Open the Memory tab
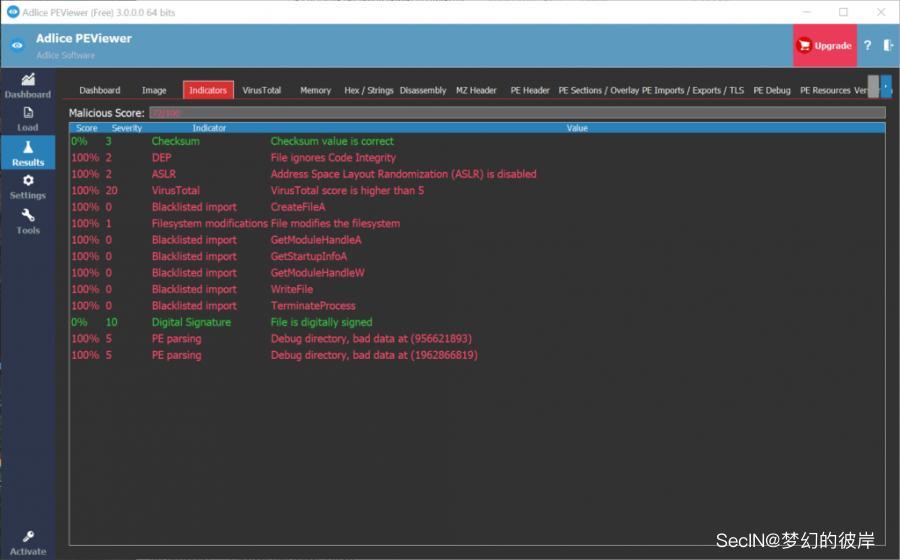This screenshot has width=900, height=560. pyautogui.click(x=316, y=90)
